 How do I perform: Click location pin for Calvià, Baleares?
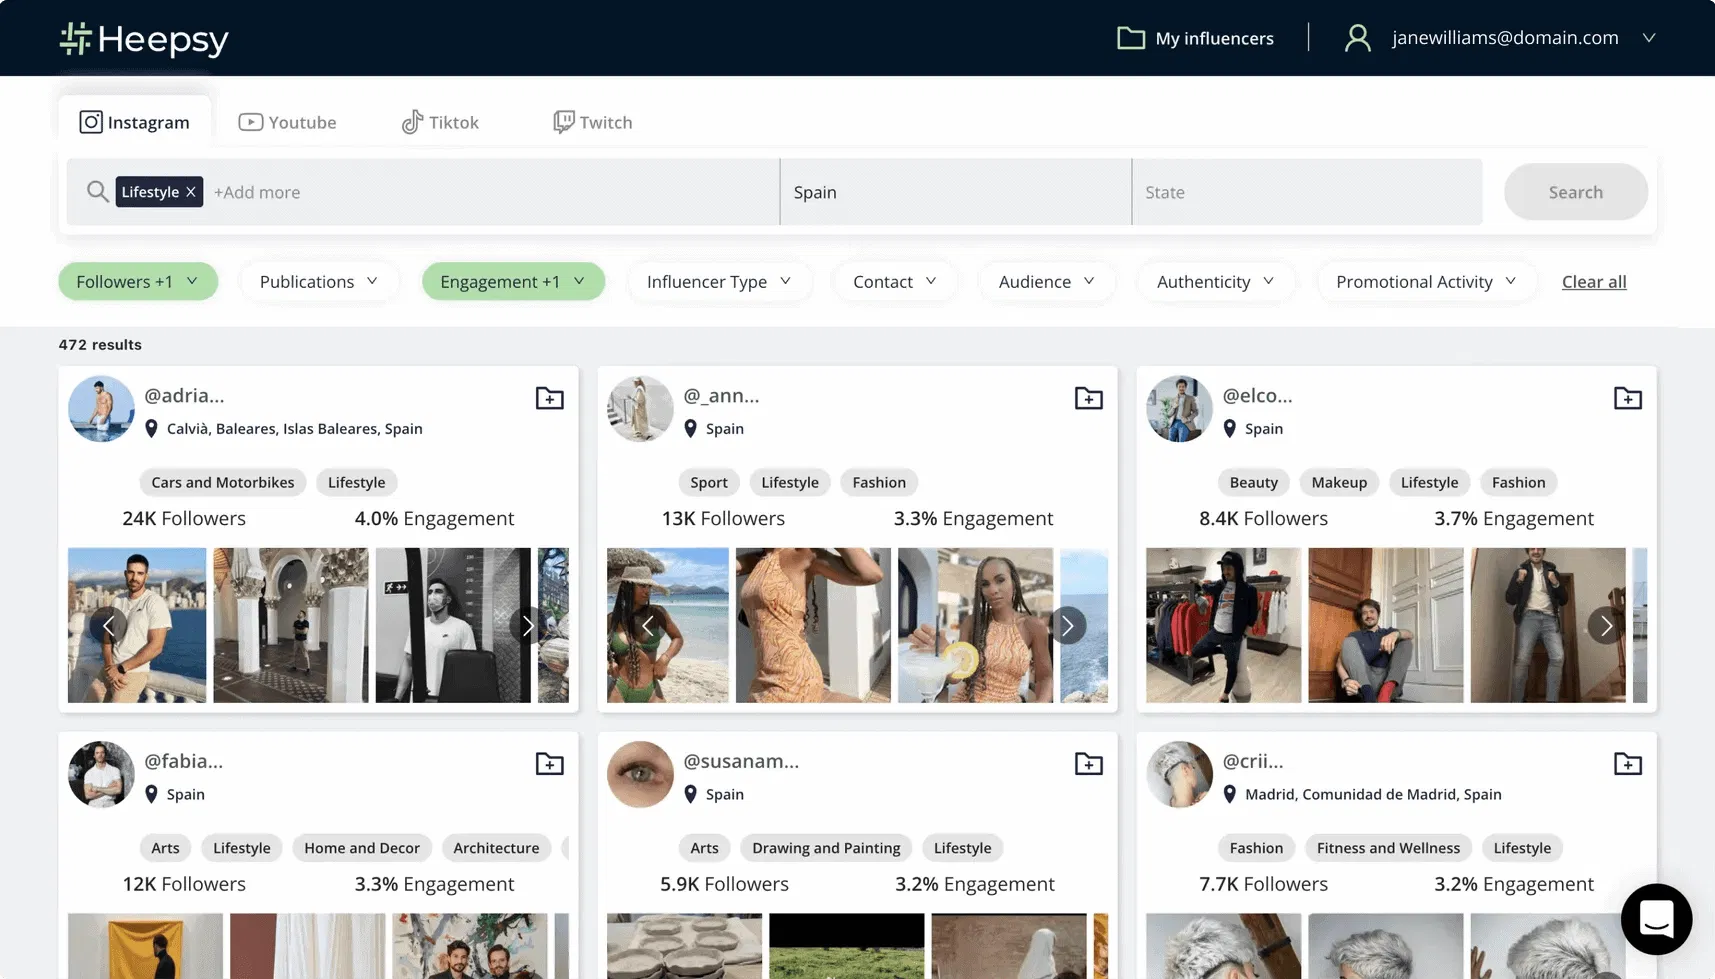pyautogui.click(x=151, y=429)
